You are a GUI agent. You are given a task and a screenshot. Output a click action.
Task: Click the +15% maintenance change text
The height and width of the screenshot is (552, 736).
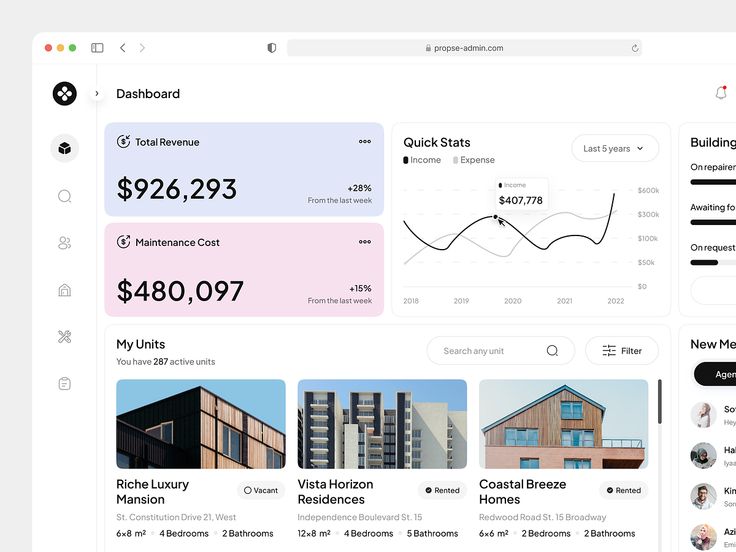coord(360,288)
